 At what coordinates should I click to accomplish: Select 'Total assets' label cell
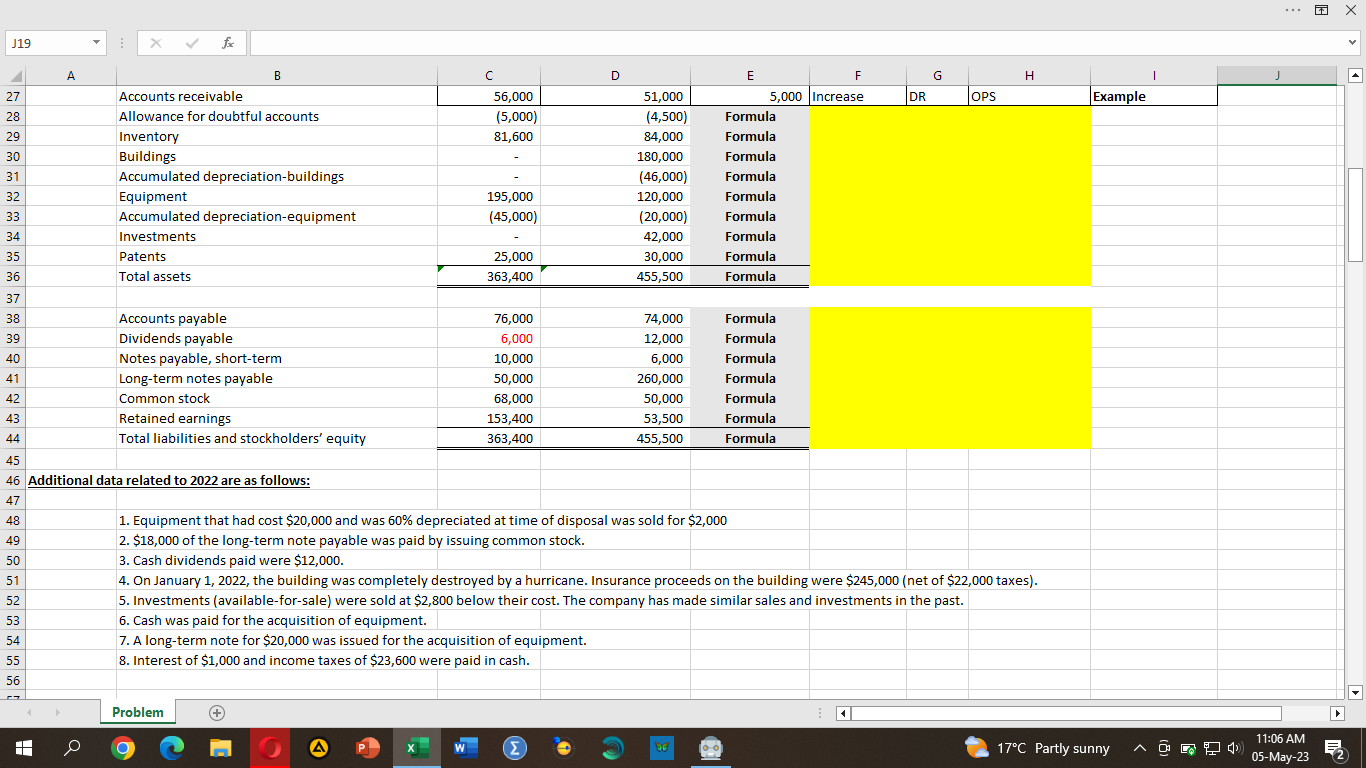tap(277, 276)
